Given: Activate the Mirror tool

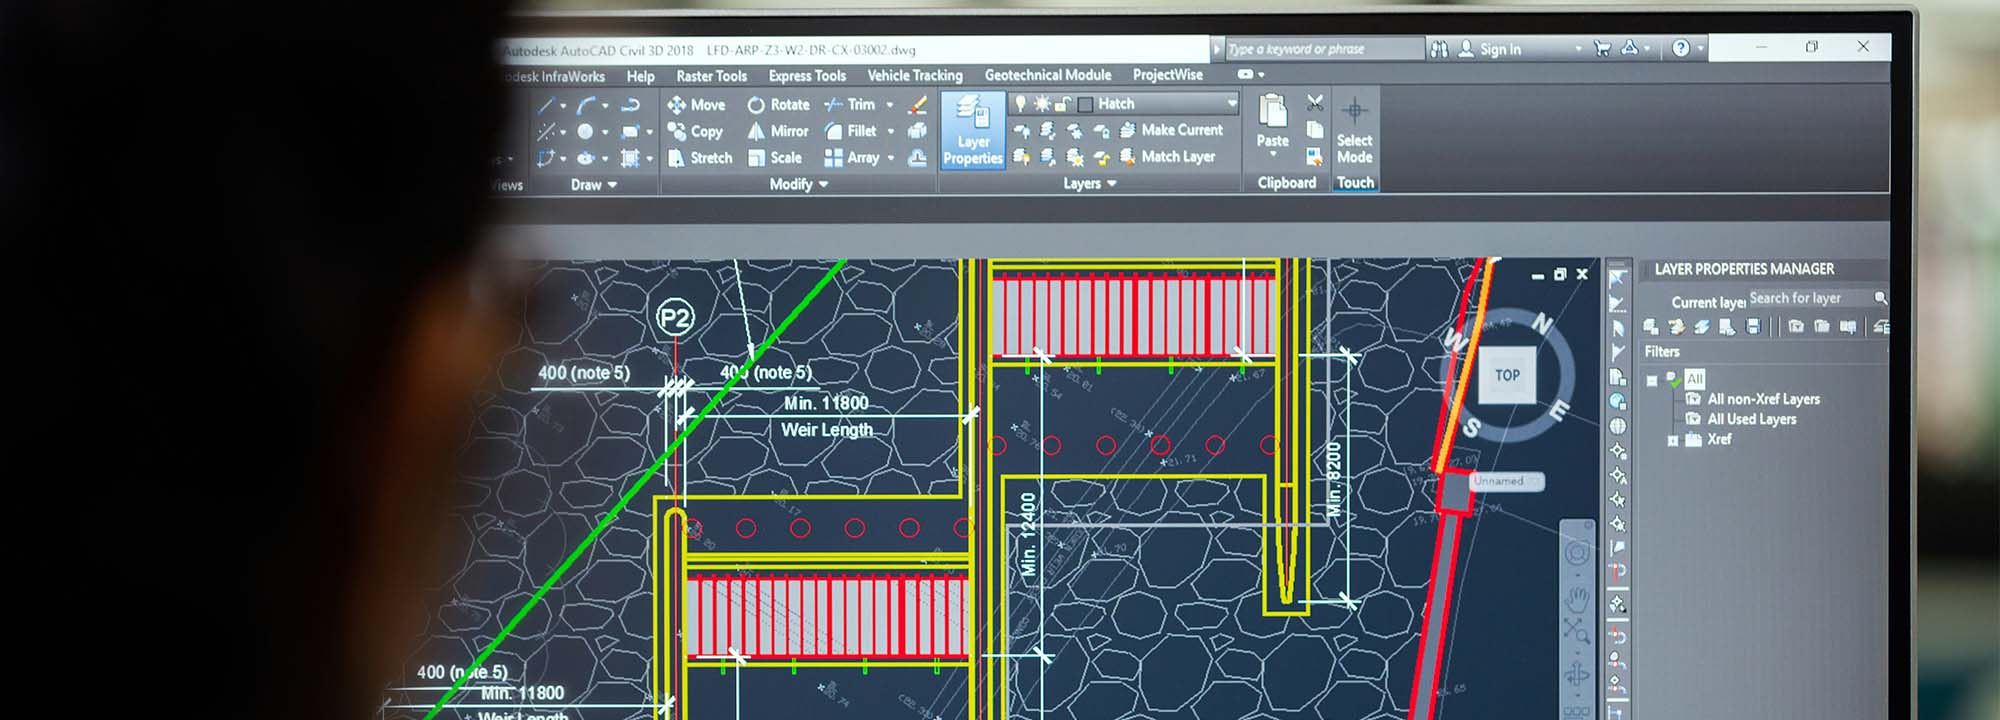Looking at the screenshot, I should [x=777, y=131].
